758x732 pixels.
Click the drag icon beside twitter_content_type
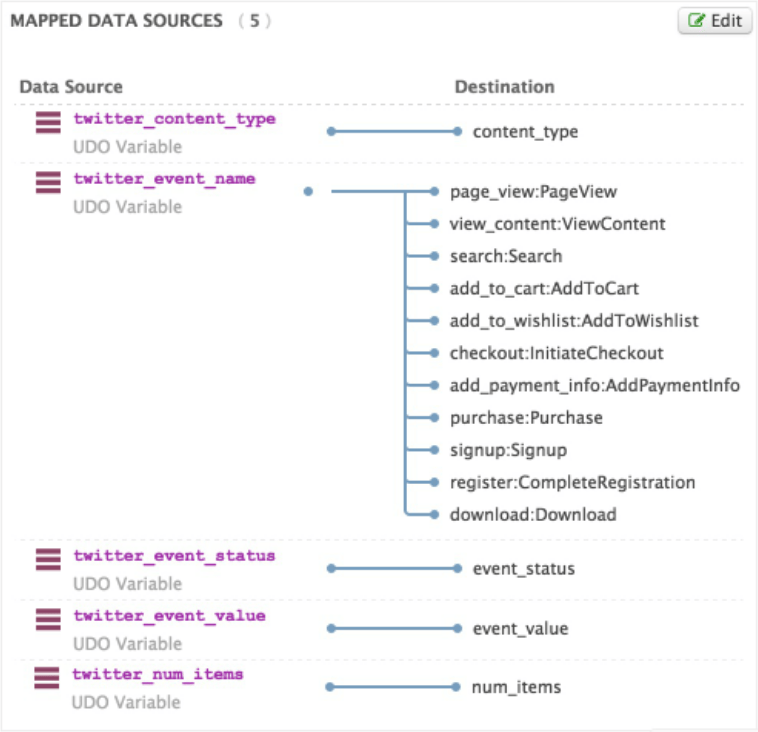tap(48, 123)
